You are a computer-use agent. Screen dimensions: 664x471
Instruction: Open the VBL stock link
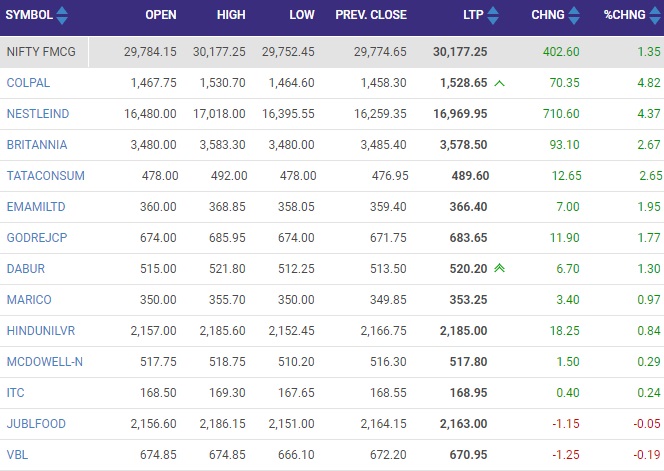pos(17,454)
